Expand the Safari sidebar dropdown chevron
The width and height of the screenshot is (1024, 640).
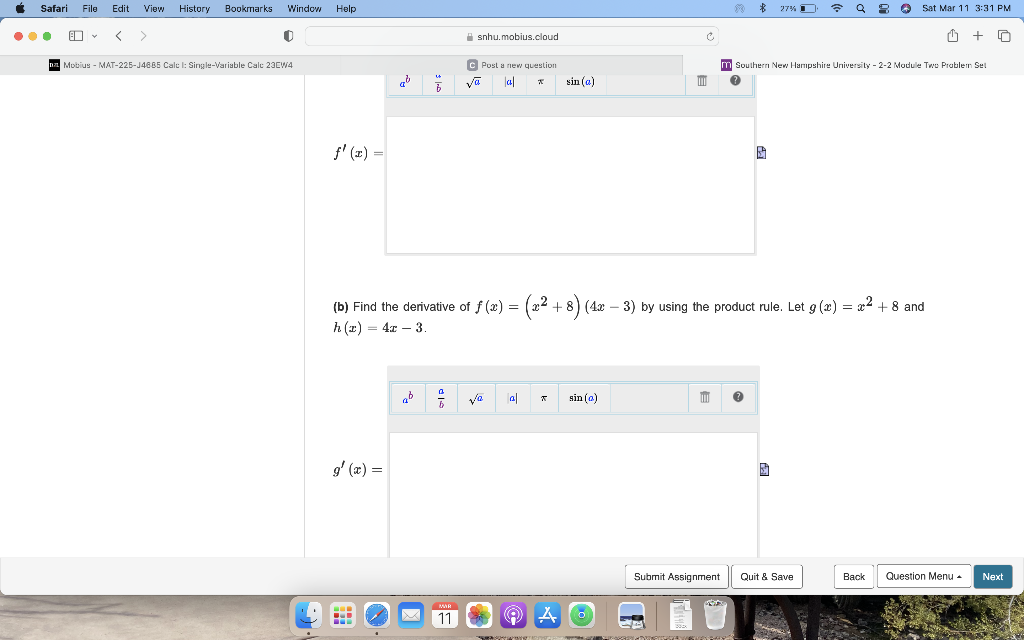coord(94,34)
